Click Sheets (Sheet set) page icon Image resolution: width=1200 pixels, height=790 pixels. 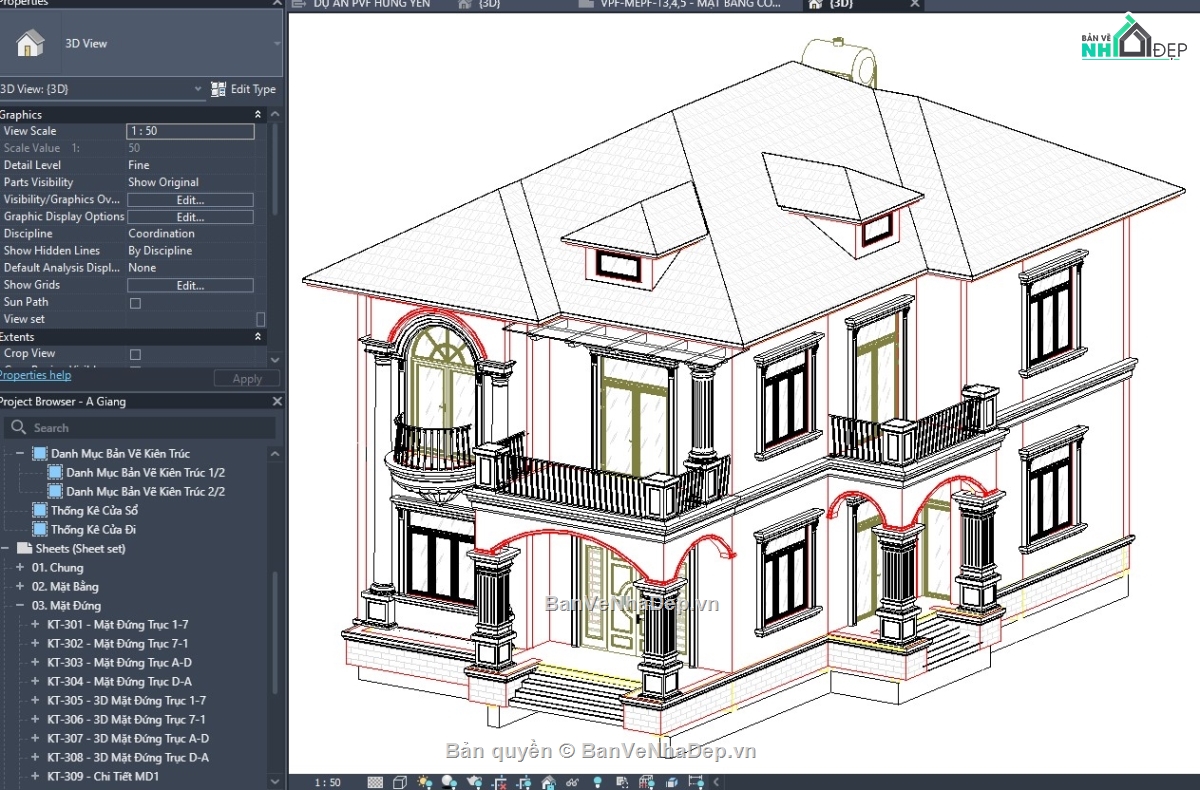click(25, 548)
